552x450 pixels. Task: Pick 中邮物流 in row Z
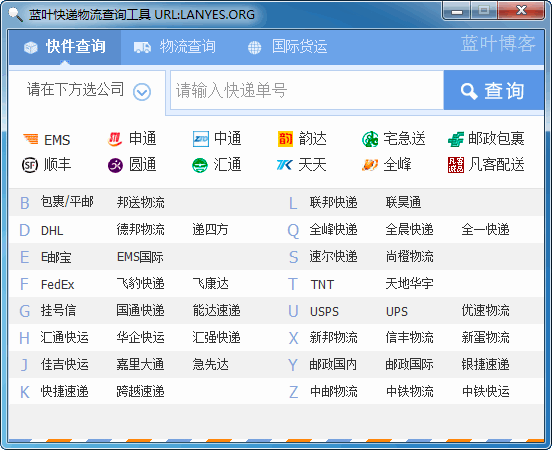pyautogui.click(x=333, y=392)
